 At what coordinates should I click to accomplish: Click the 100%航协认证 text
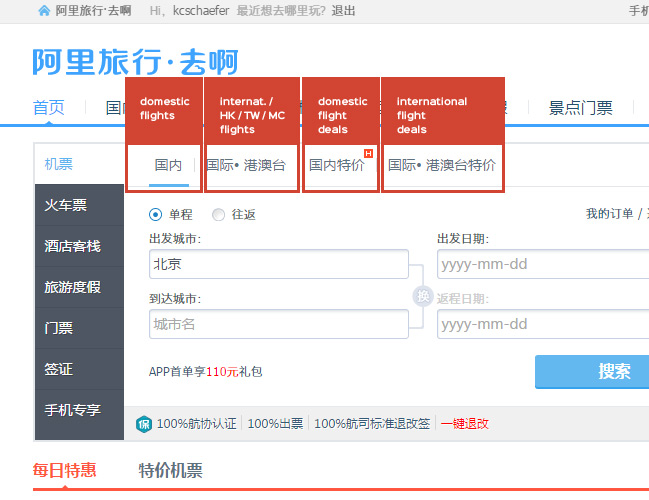197,424
